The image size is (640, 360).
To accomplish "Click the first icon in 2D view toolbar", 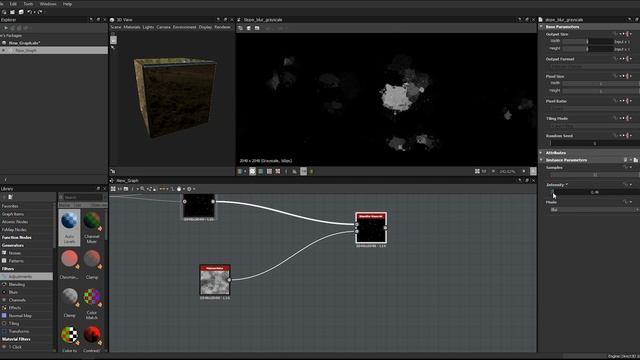I will 240,28.
